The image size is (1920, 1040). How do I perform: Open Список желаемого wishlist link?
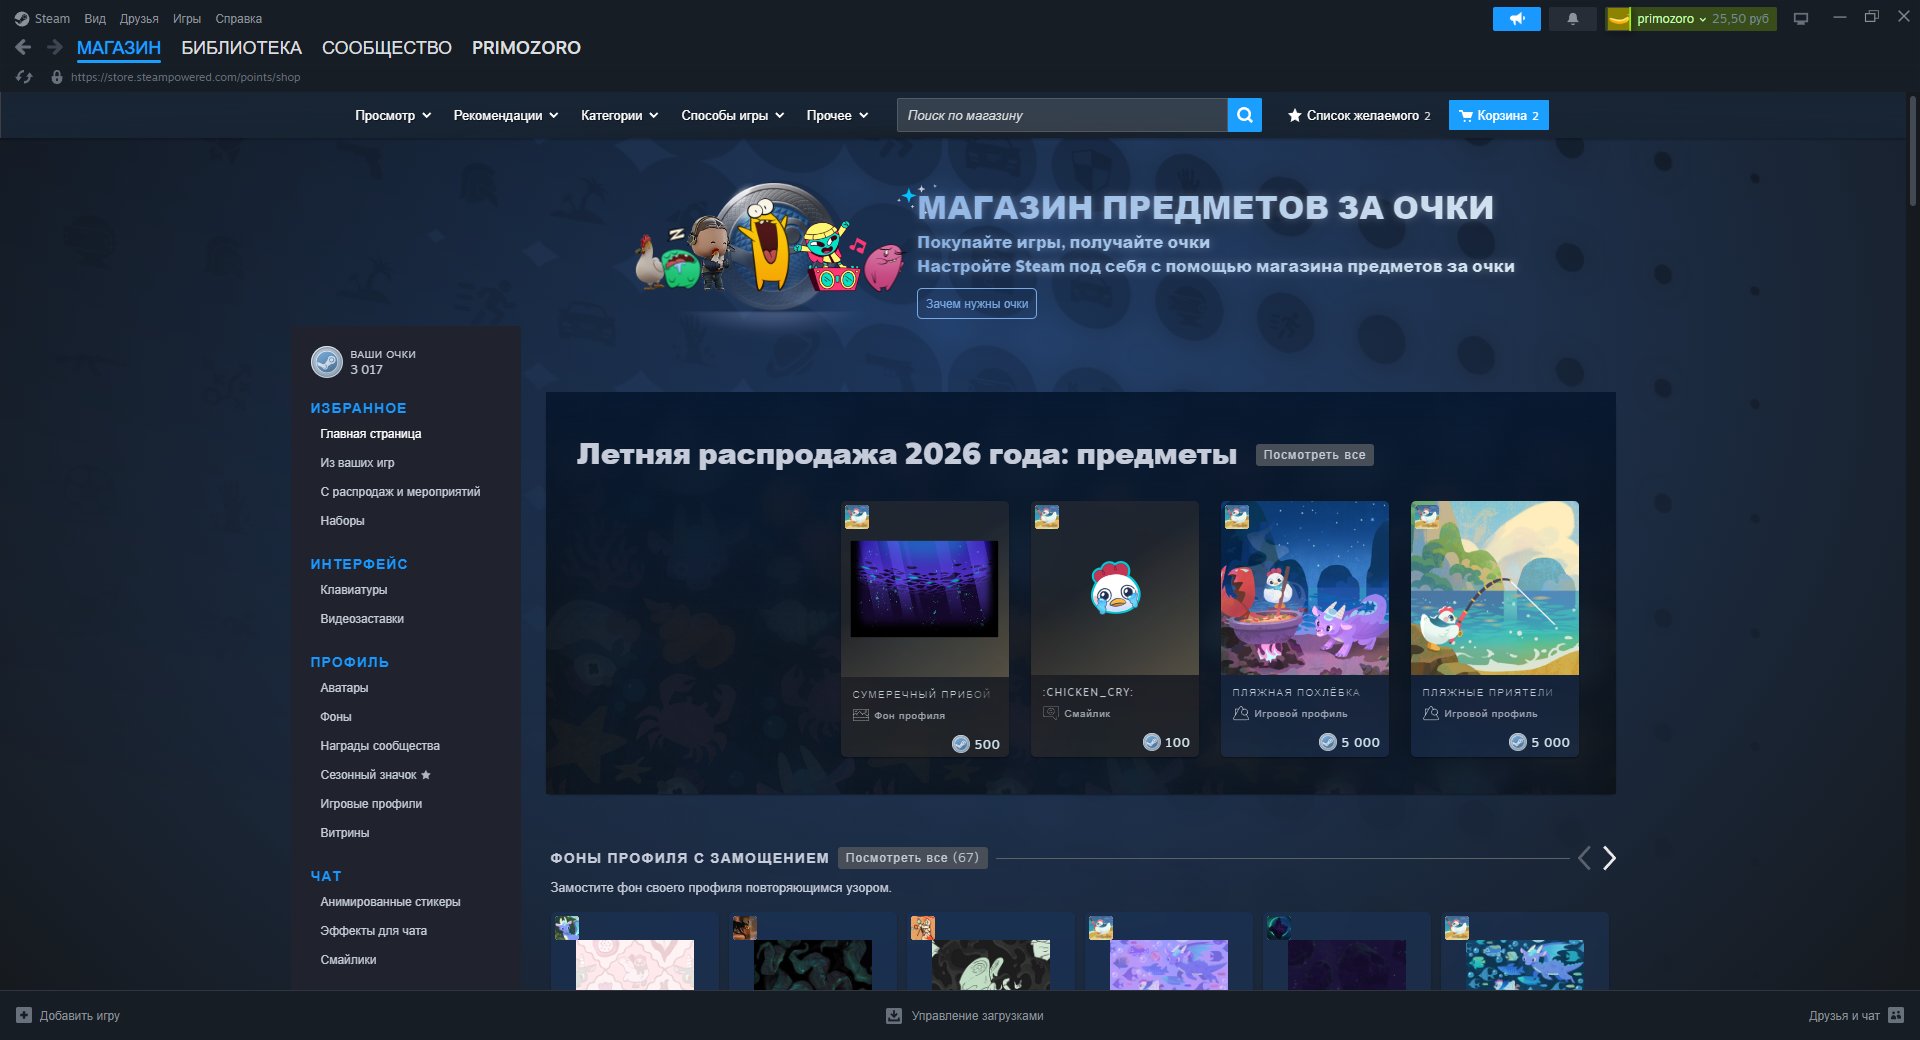[1359, 115]
